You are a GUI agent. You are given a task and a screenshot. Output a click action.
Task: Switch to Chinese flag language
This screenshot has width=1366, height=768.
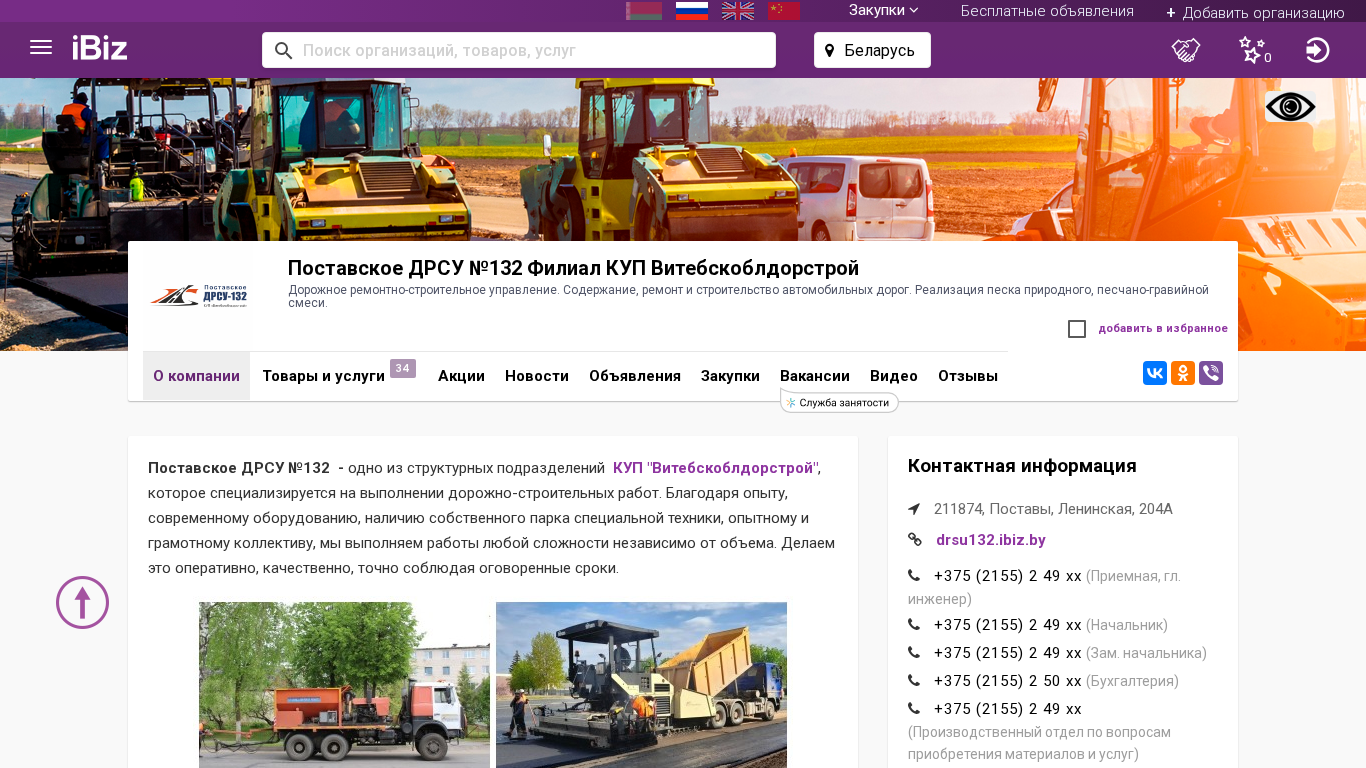[x=784, y=11]
